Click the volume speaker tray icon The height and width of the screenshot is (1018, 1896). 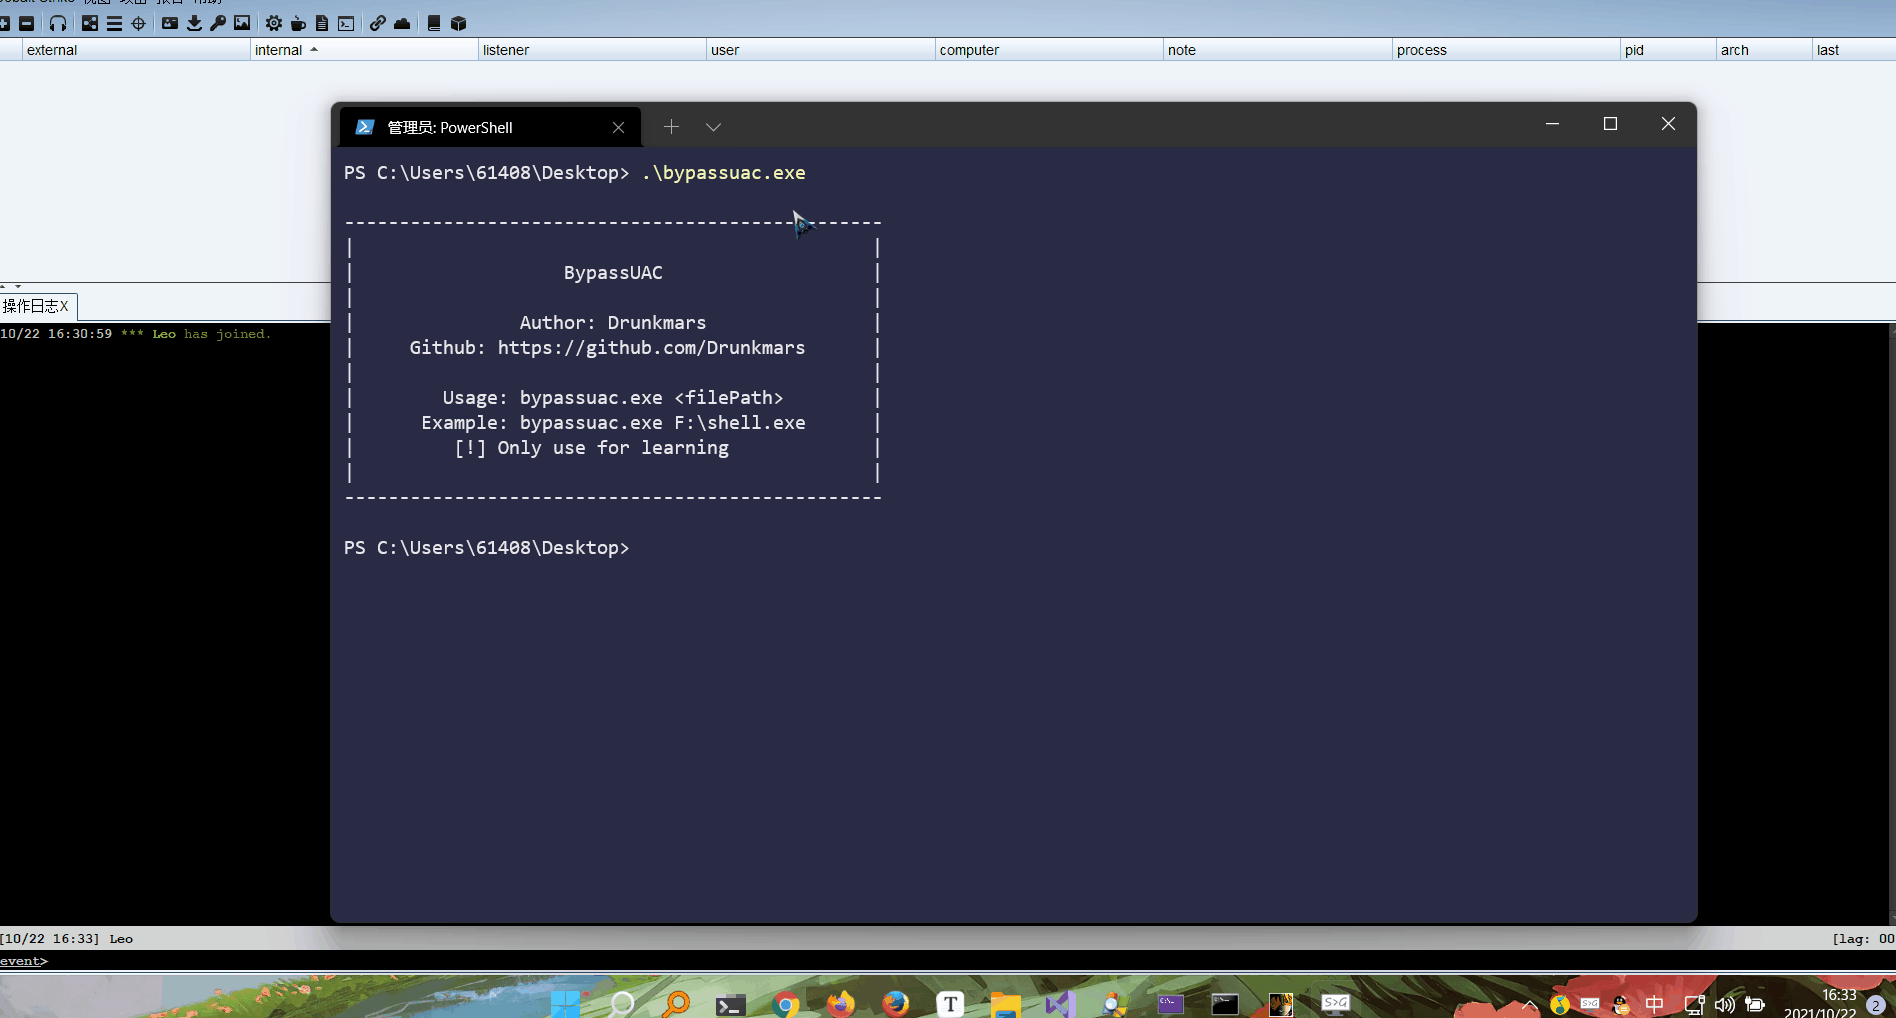[x=1725, y=1005]
